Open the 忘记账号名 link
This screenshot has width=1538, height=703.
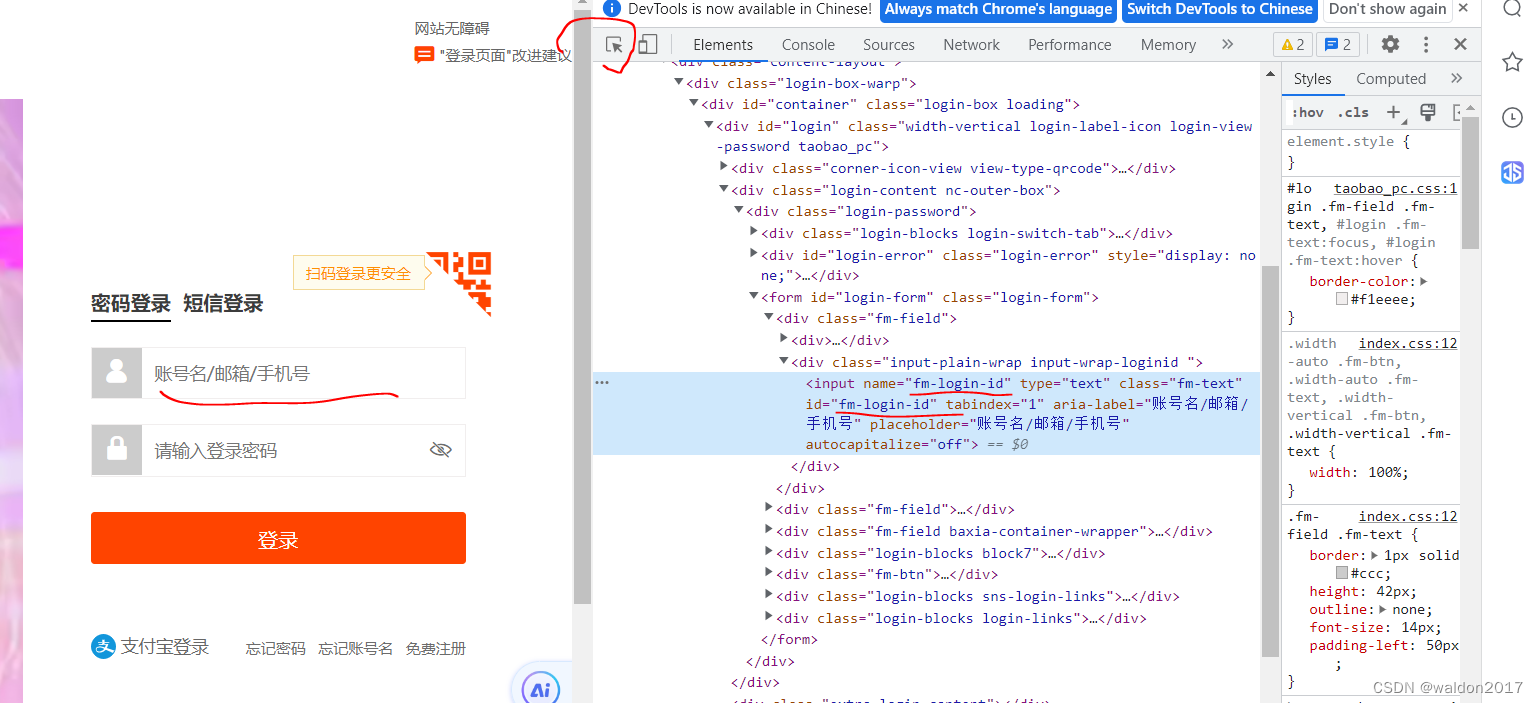point(355,649)
